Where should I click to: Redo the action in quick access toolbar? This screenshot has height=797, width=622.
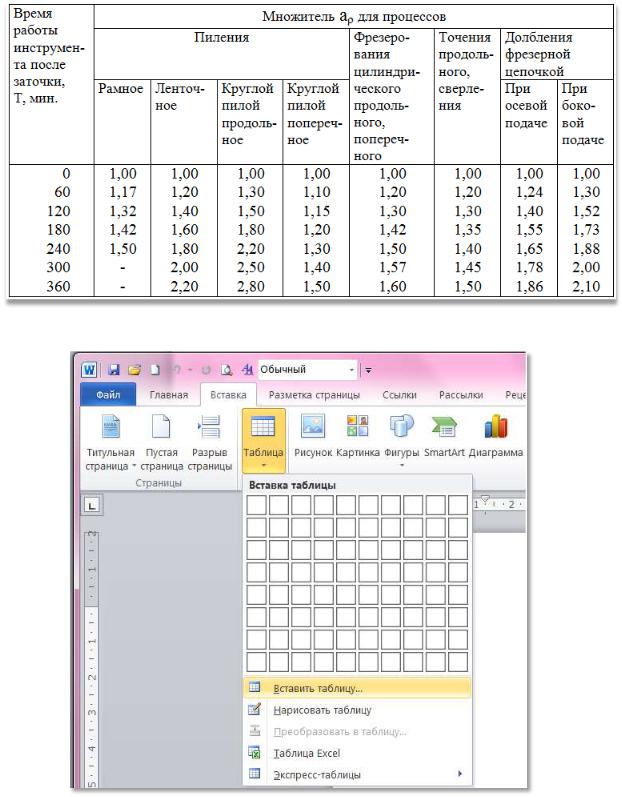pos(206,370)
